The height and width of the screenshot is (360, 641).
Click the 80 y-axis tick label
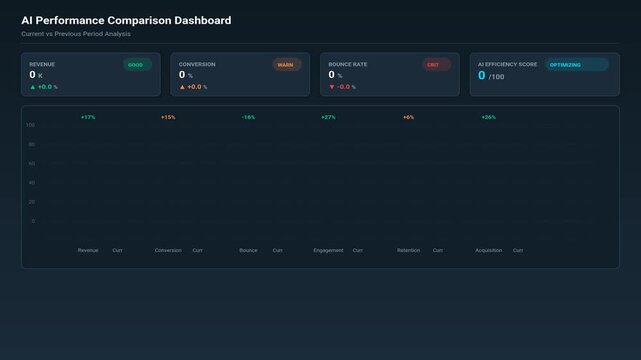tap(31, 144)
